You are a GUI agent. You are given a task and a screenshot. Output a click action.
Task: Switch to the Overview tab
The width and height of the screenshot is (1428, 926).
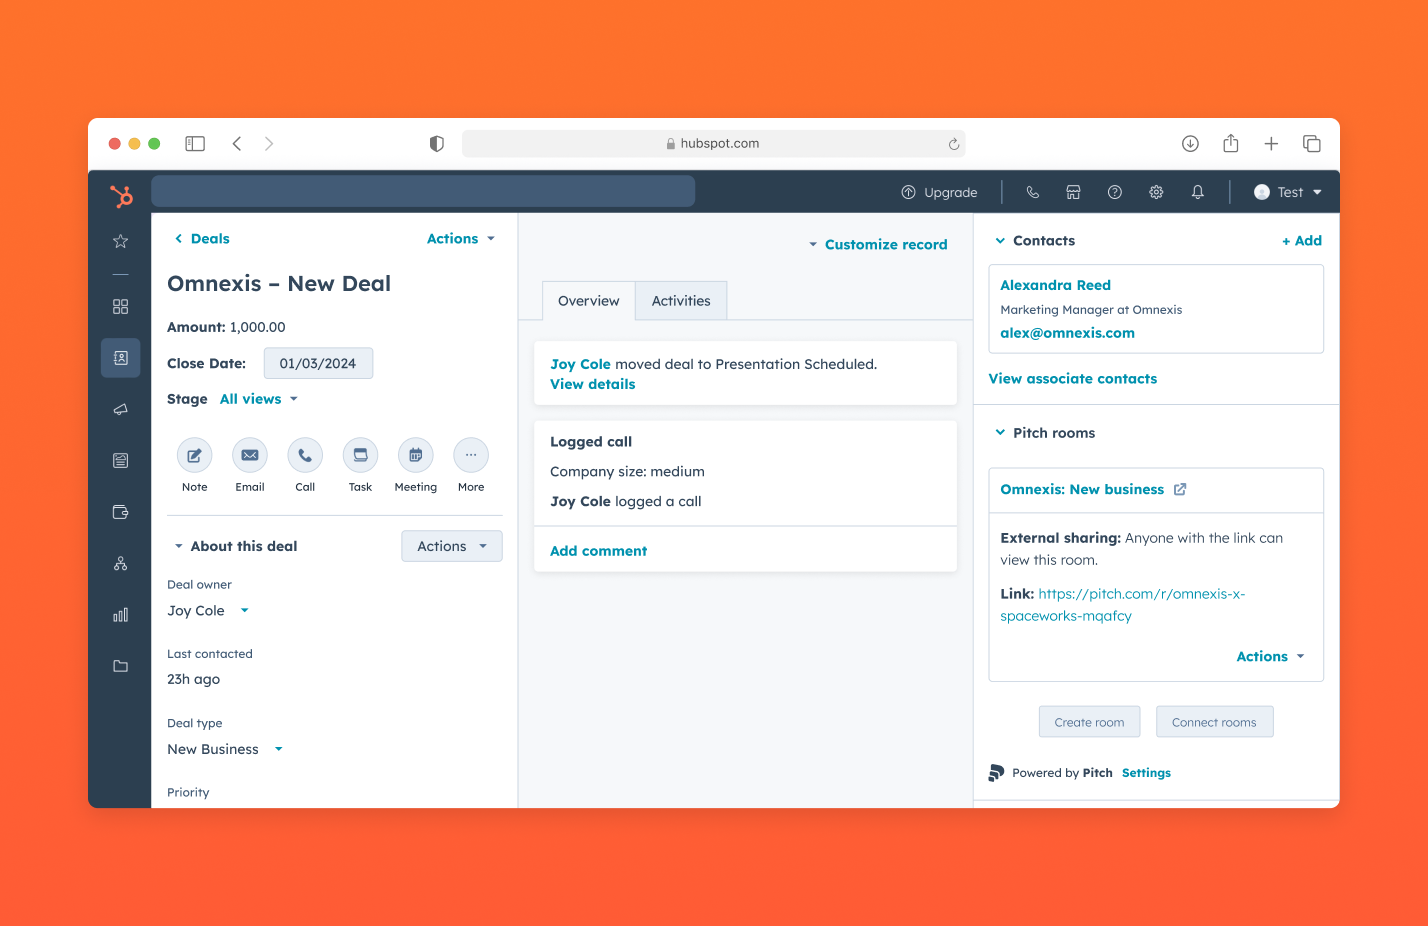click(588, 301)
